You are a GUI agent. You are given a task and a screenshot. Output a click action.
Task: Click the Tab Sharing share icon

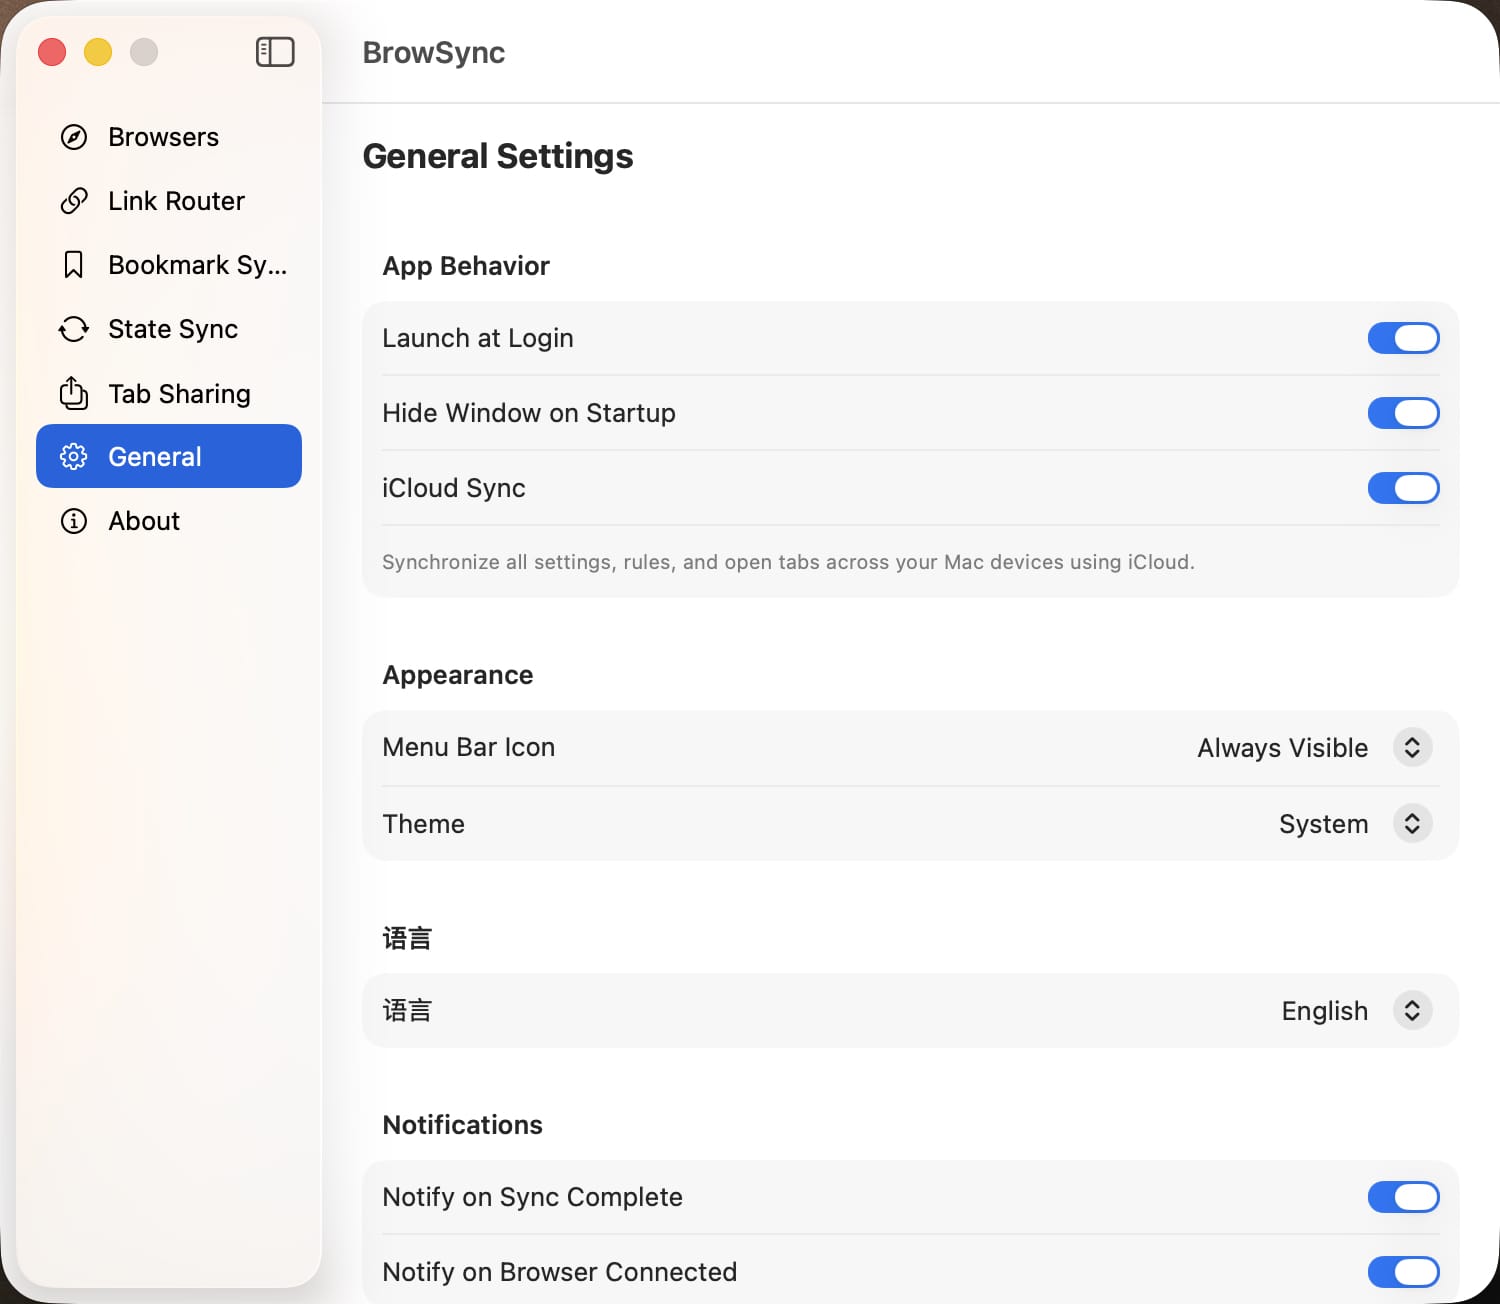tap(74, 393)
